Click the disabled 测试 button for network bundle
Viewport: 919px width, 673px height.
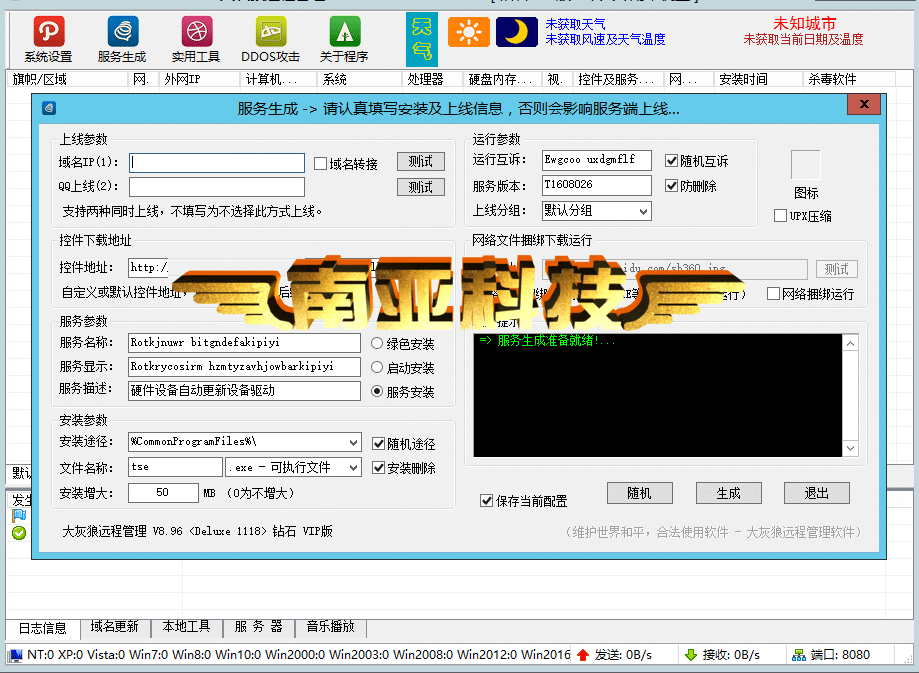pos(836,269)
